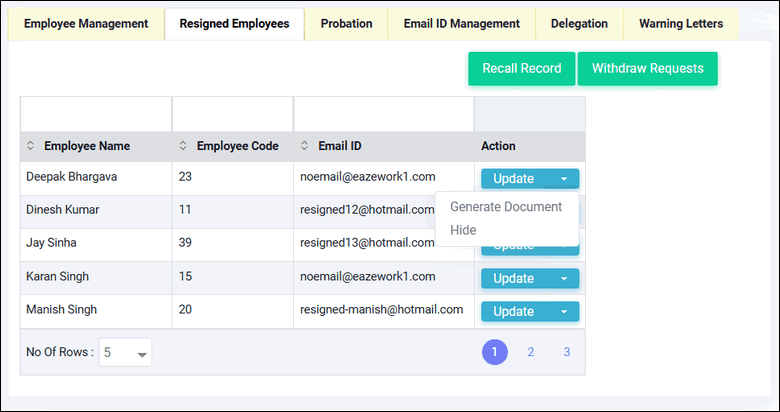Switch to Warning Letters tab
Viewport: 780px width, 412px height.
point(680,24)
